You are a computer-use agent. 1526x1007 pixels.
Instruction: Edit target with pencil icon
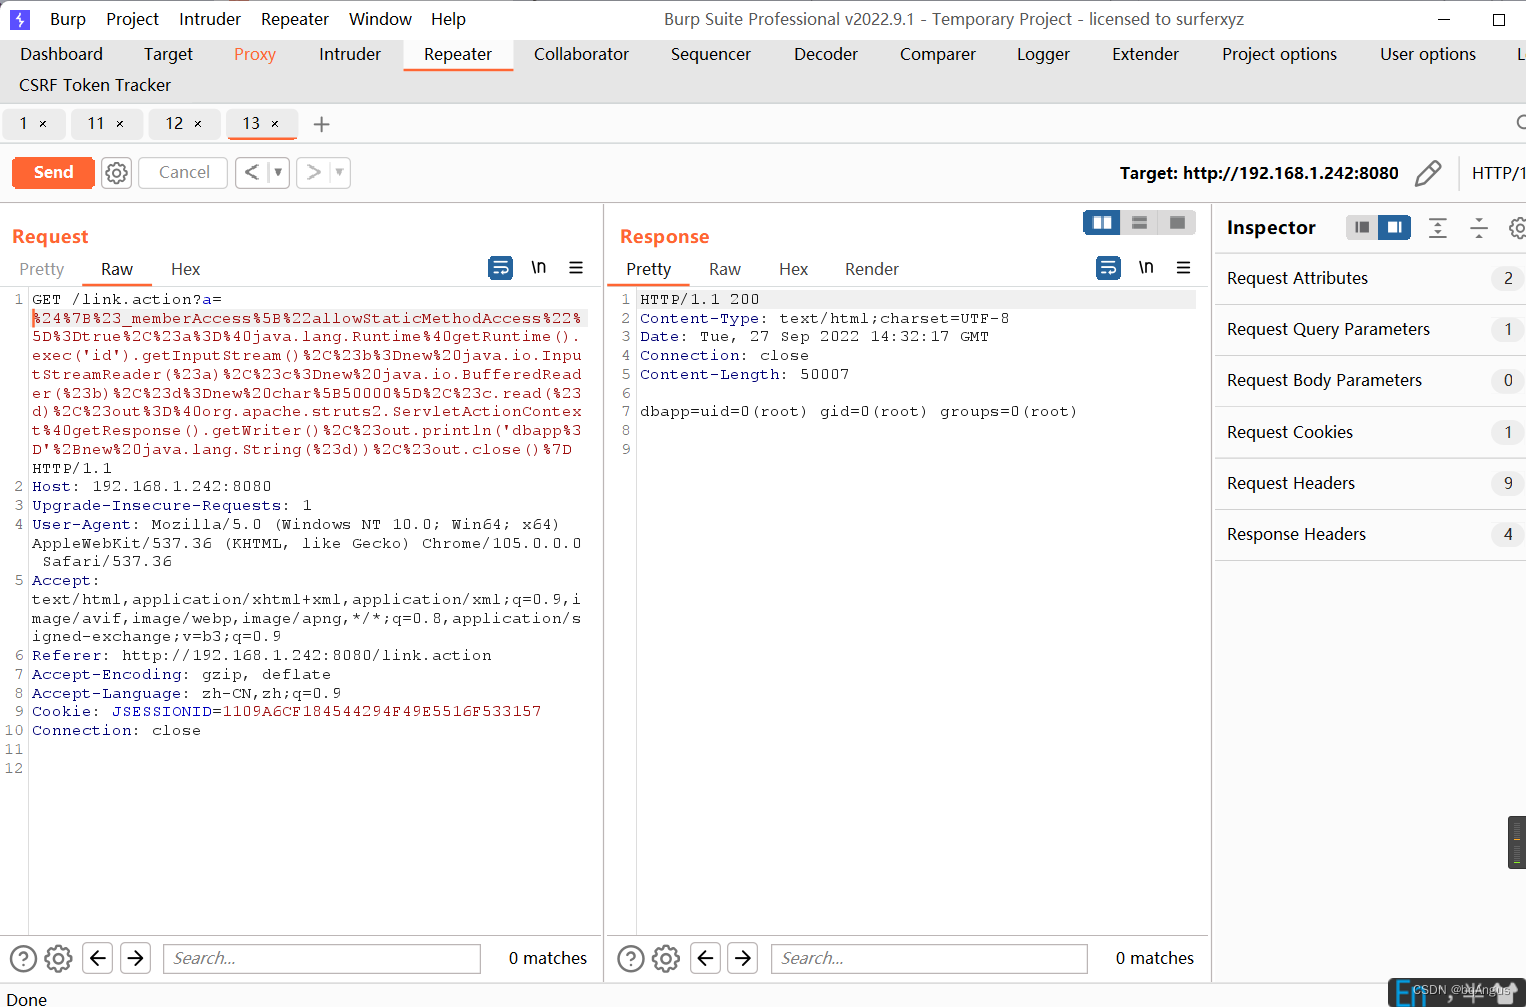pyautogui.click(x=1428, y=173)
